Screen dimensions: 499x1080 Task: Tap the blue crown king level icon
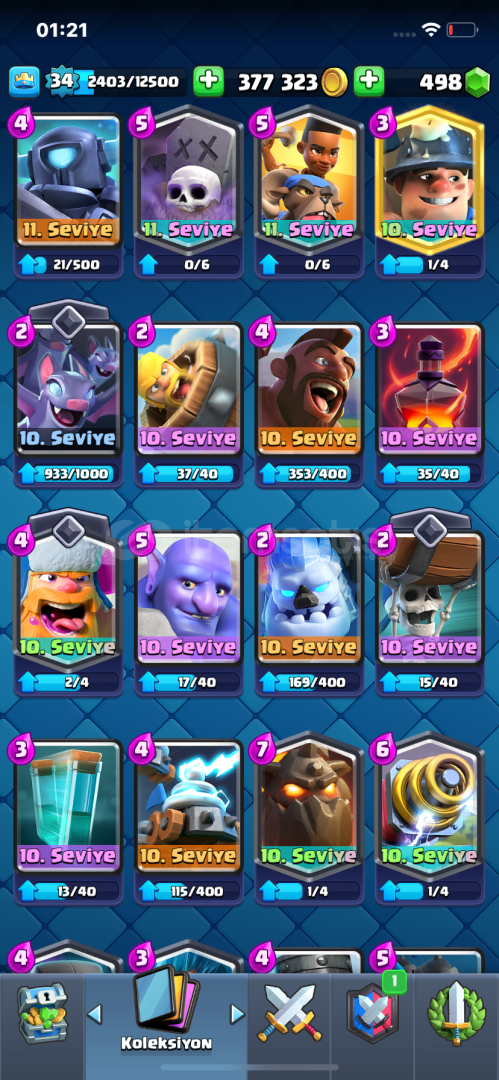(x=23, y=82)
